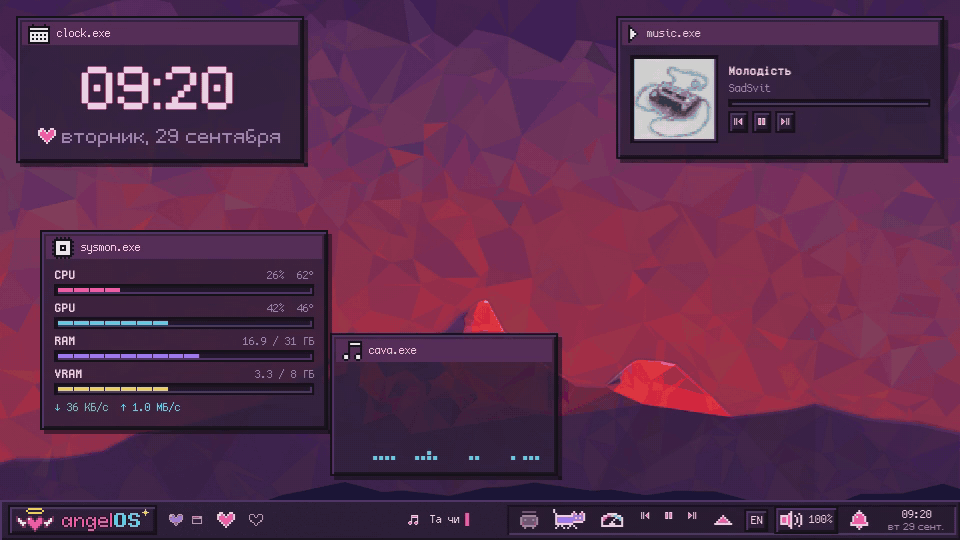Skip to next track in music.exe
The width and height of the screenshot is (960, 540).
[785, 122]
